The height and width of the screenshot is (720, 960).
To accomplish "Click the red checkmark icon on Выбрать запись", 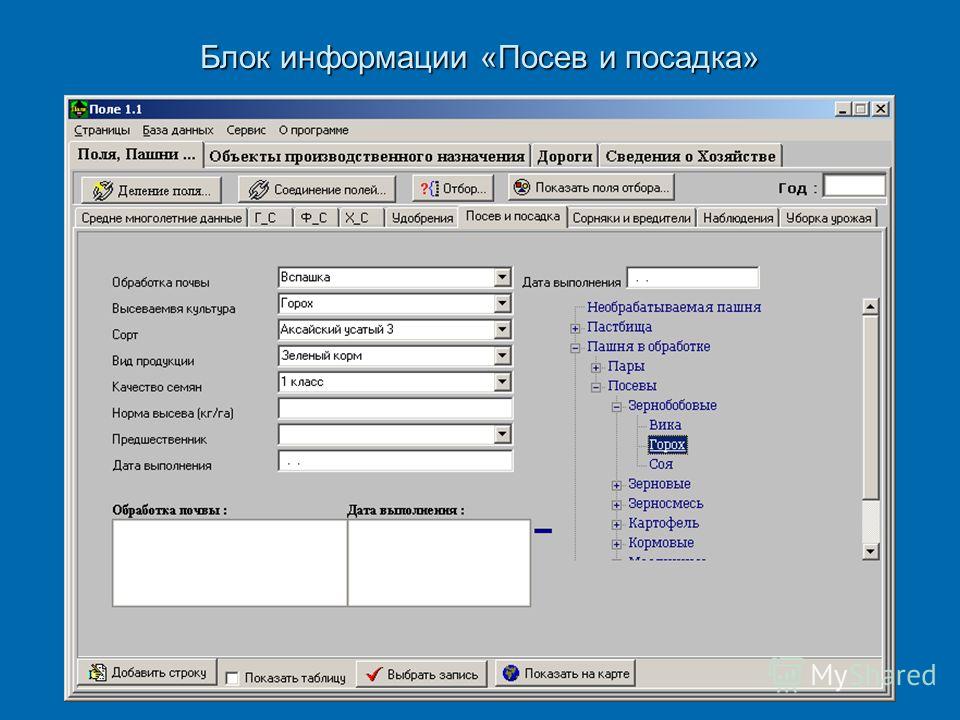I will 374,674.
